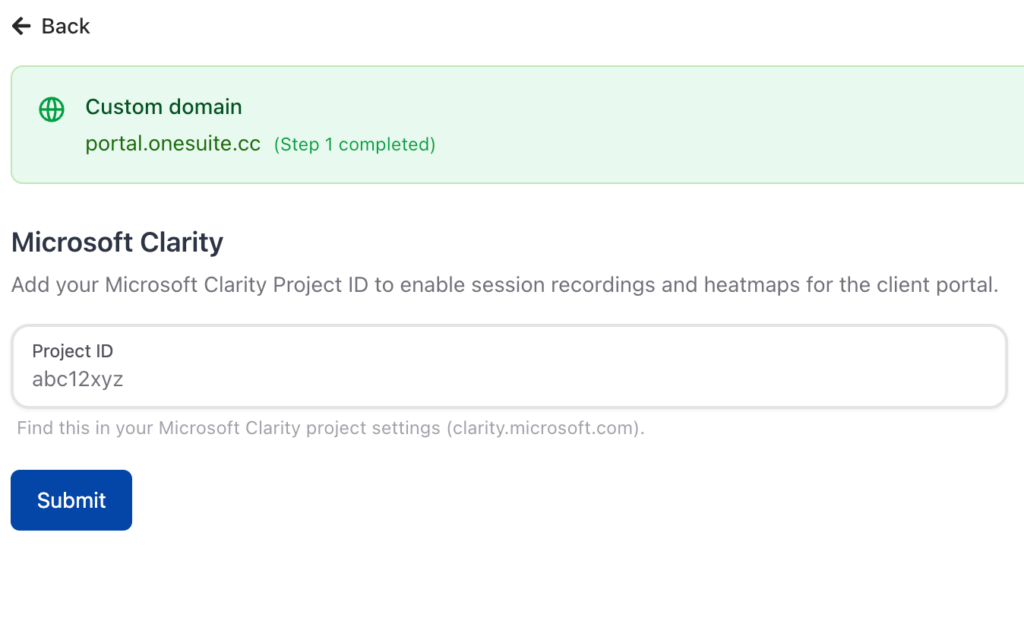This screenshot has height=634, width=1024.
Task: Click the Step 1 completed status label
Action: [x=355, y=144]
